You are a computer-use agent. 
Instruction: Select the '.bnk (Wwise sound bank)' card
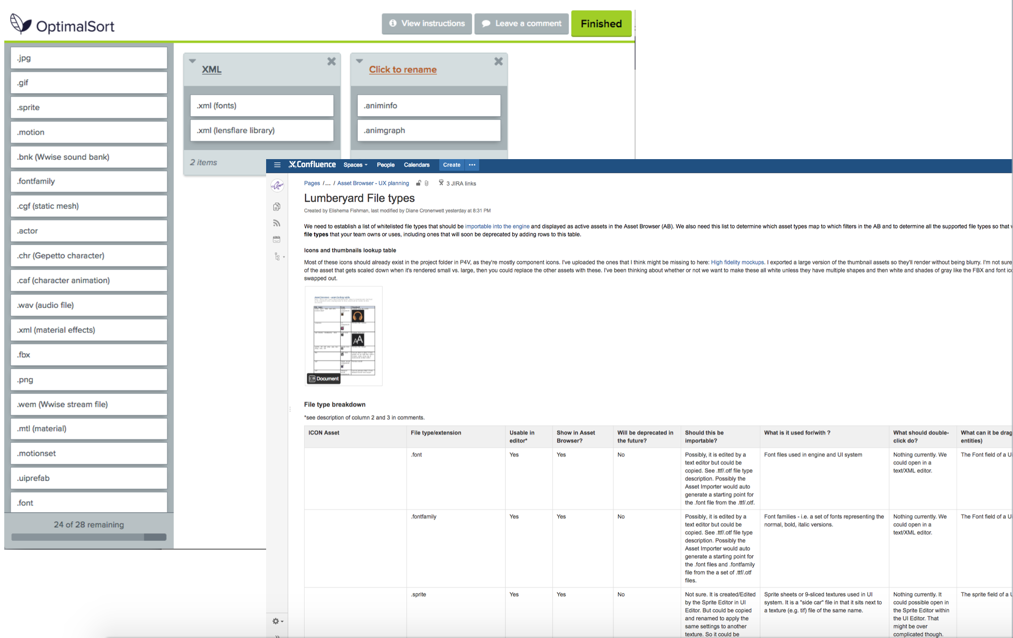[89, 157]
